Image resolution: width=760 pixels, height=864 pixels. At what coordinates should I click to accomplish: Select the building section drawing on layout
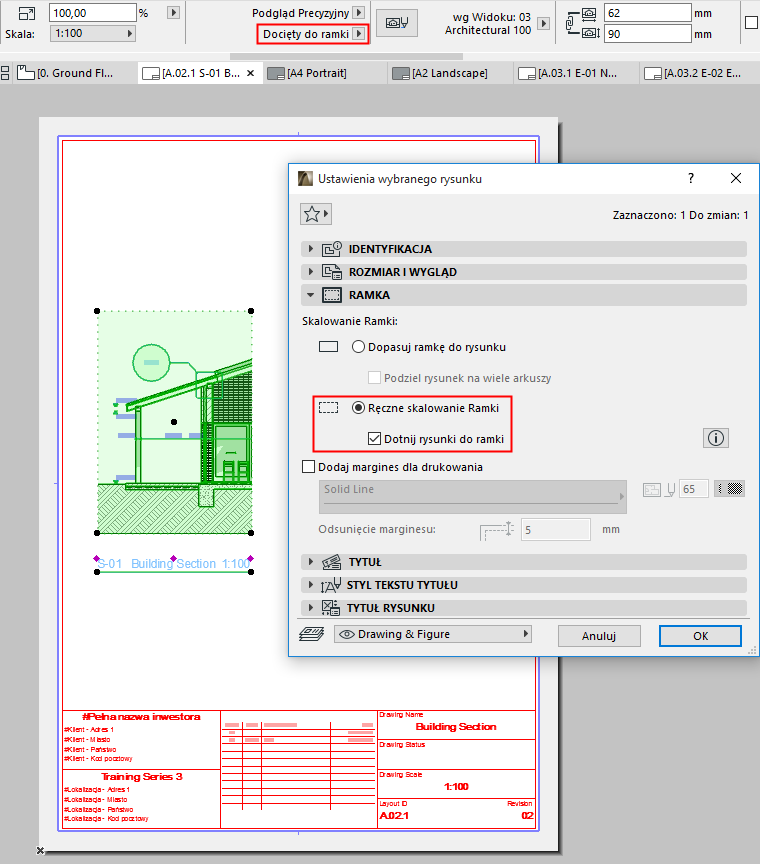coord(175,422)
